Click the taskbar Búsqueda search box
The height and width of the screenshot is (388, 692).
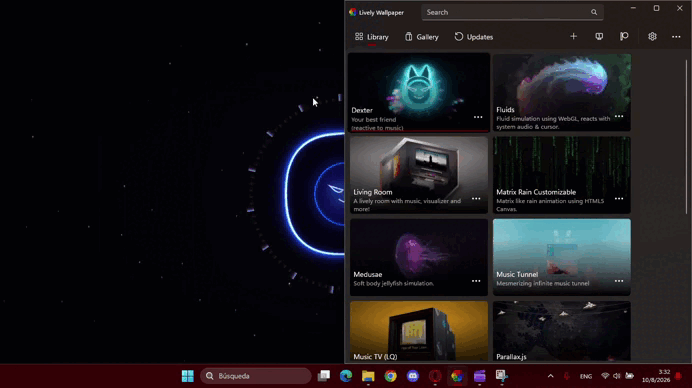tap(256, 376)
